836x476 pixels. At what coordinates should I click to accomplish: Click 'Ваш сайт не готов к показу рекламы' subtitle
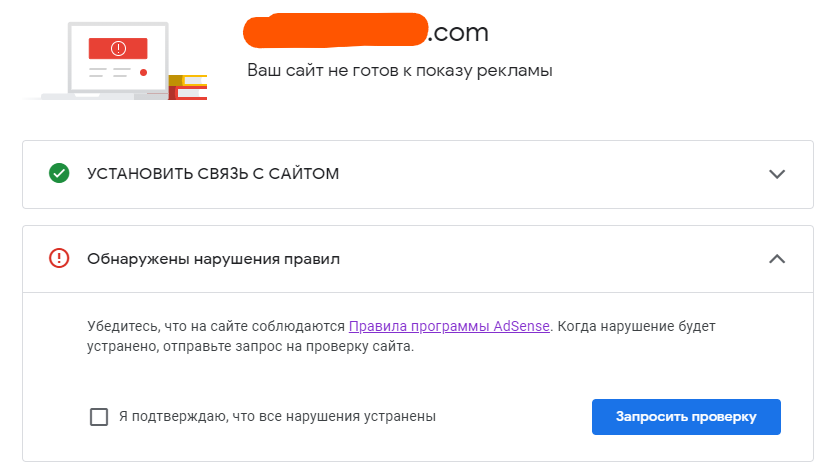pyautogui.click(x=399, y=70)
